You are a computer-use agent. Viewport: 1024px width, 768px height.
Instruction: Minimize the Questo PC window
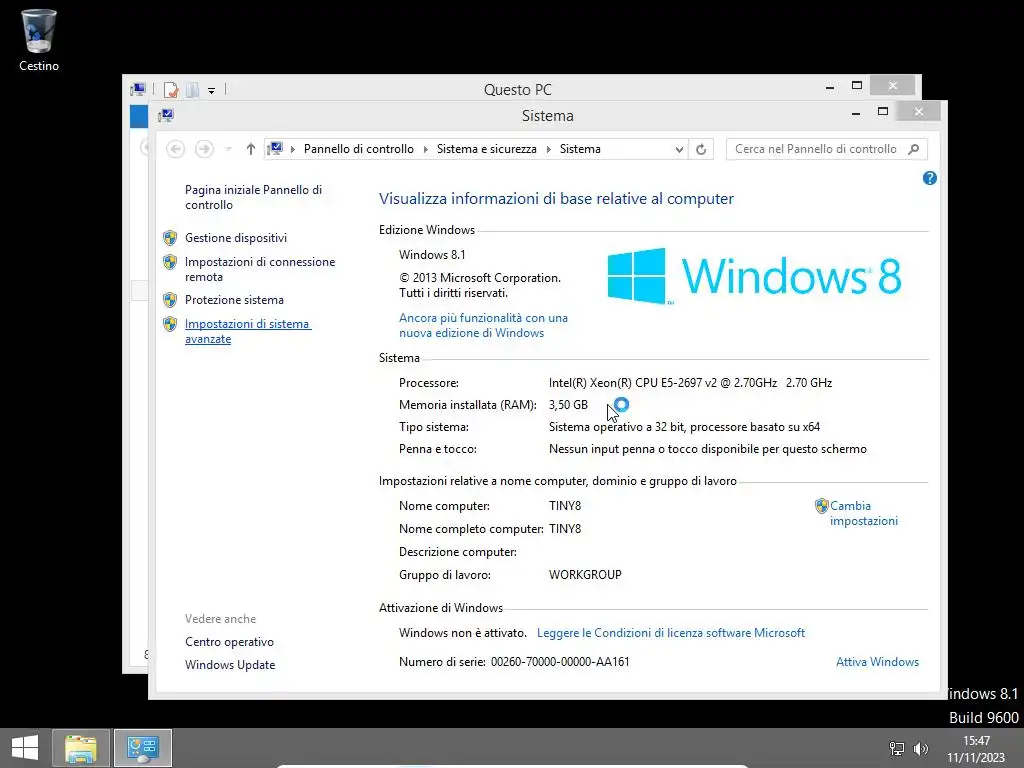tap(830, 87)
